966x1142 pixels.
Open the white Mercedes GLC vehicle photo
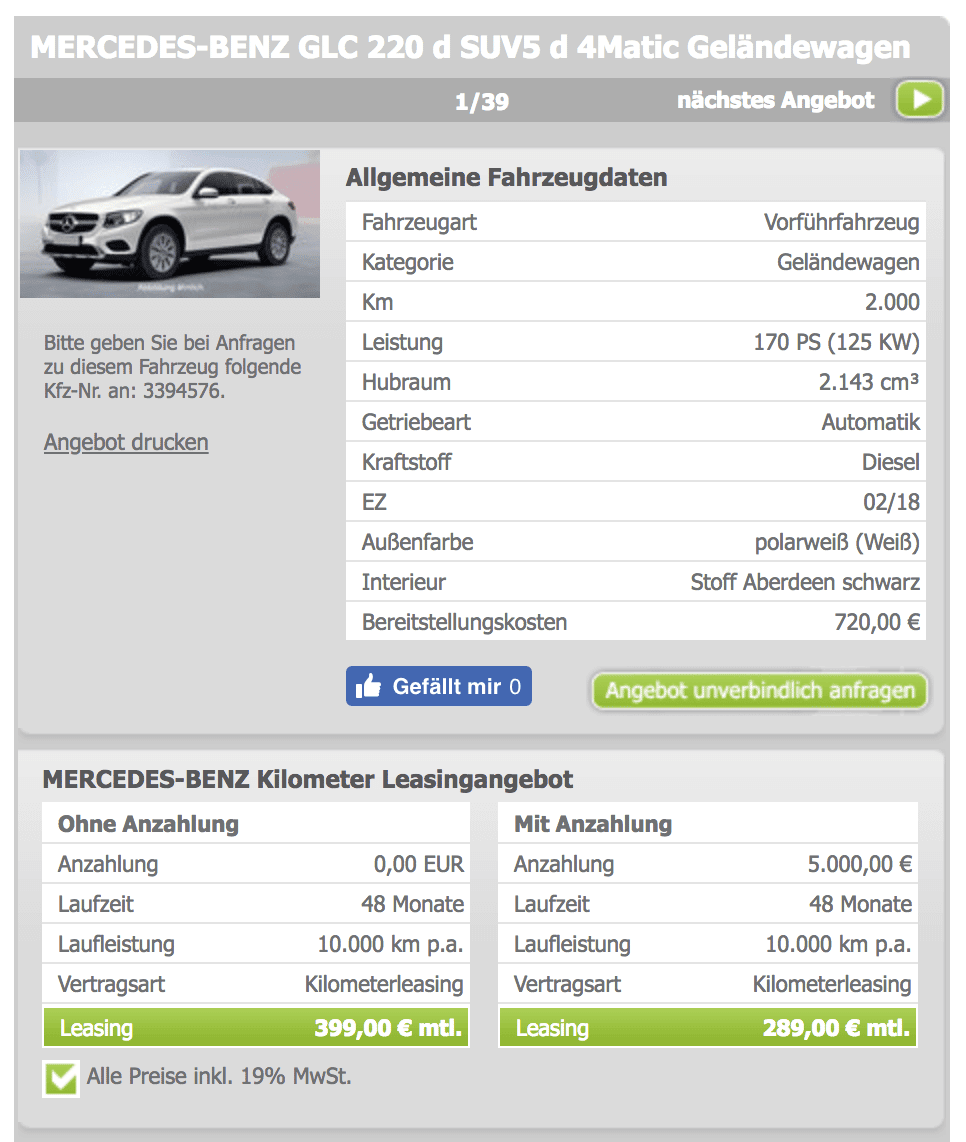[x=170, y=224]
